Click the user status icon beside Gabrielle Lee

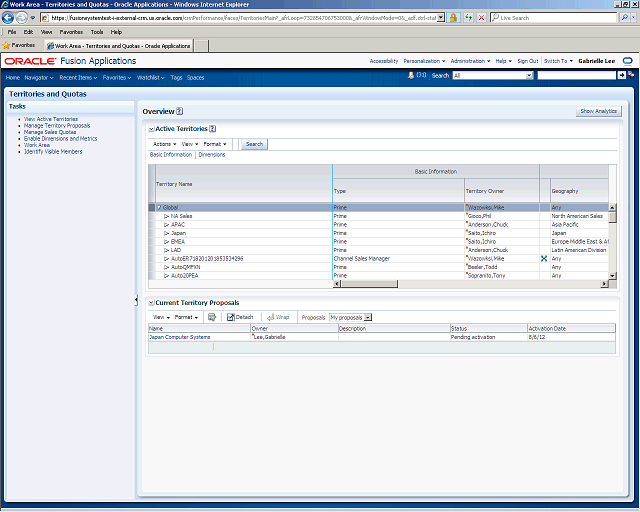coord(627,61)
